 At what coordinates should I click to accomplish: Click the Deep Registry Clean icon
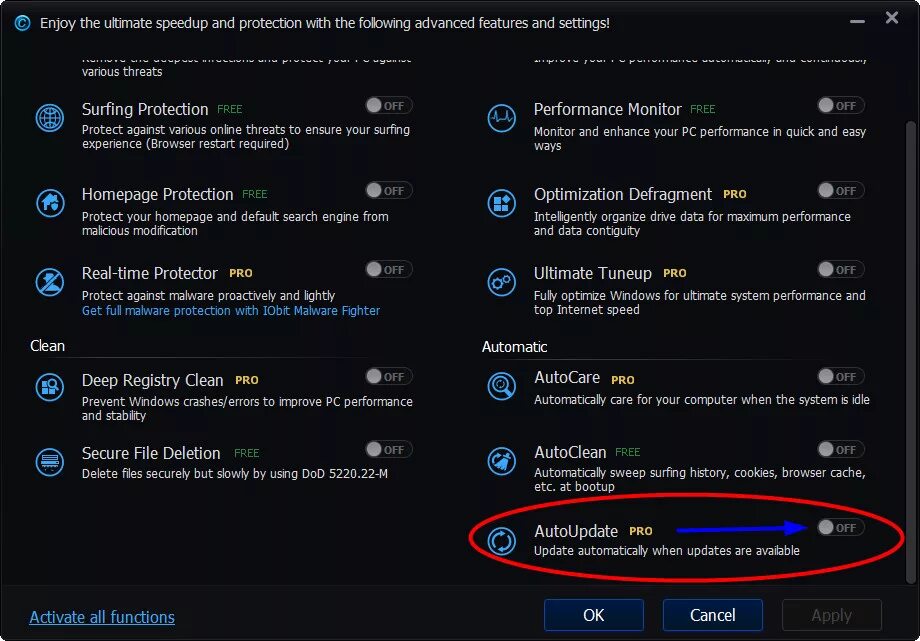(x=50, y=387)
